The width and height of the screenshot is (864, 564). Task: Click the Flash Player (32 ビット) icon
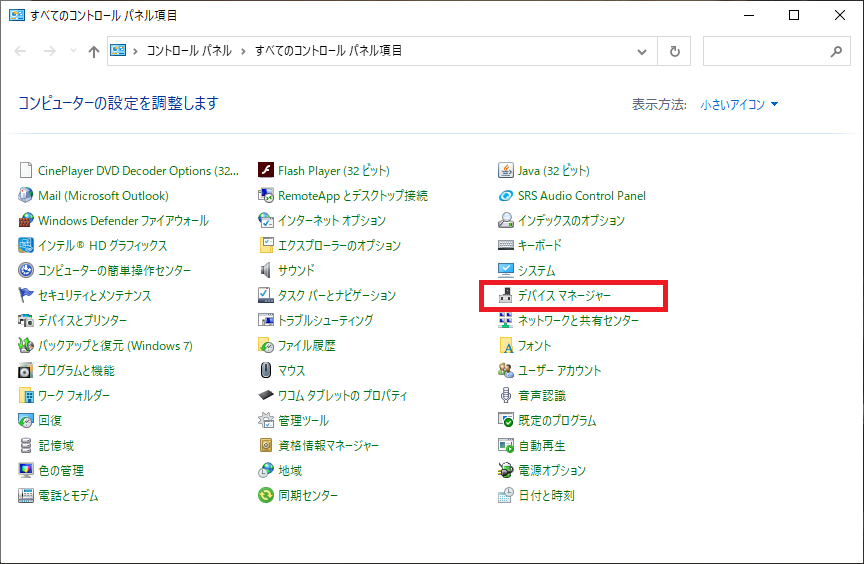tap(266, 171)
